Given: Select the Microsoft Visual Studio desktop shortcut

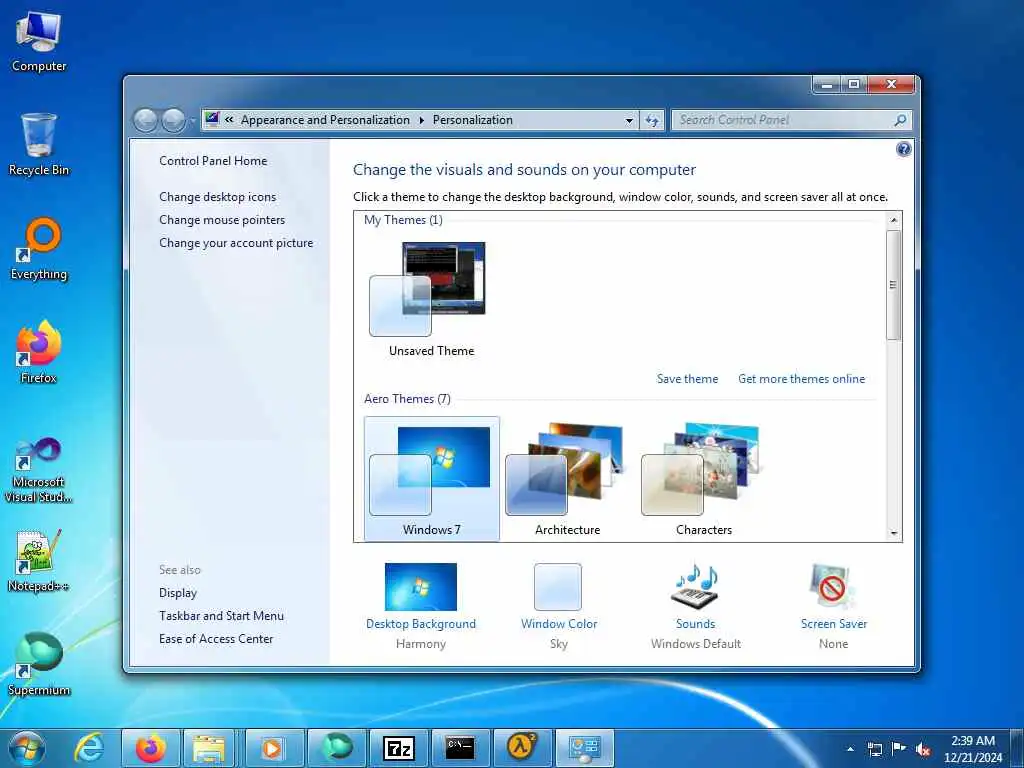Looking at the screenshot, I should tap(39, 470).
